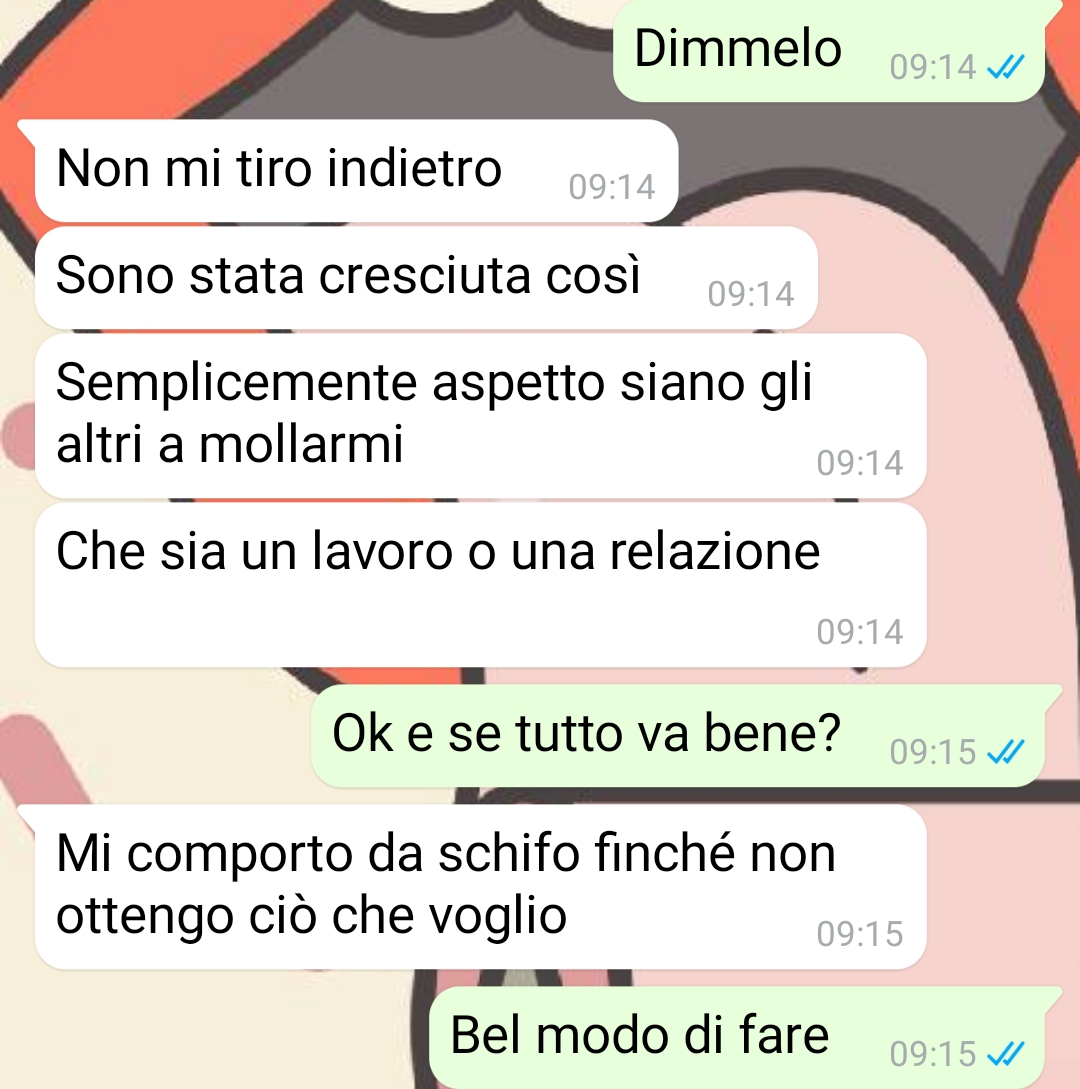1080x1089 pixels.
Task: Click the read checkmarks on 'Ok e se tutto va bene?'
Action: click(x=1005, y=751)
